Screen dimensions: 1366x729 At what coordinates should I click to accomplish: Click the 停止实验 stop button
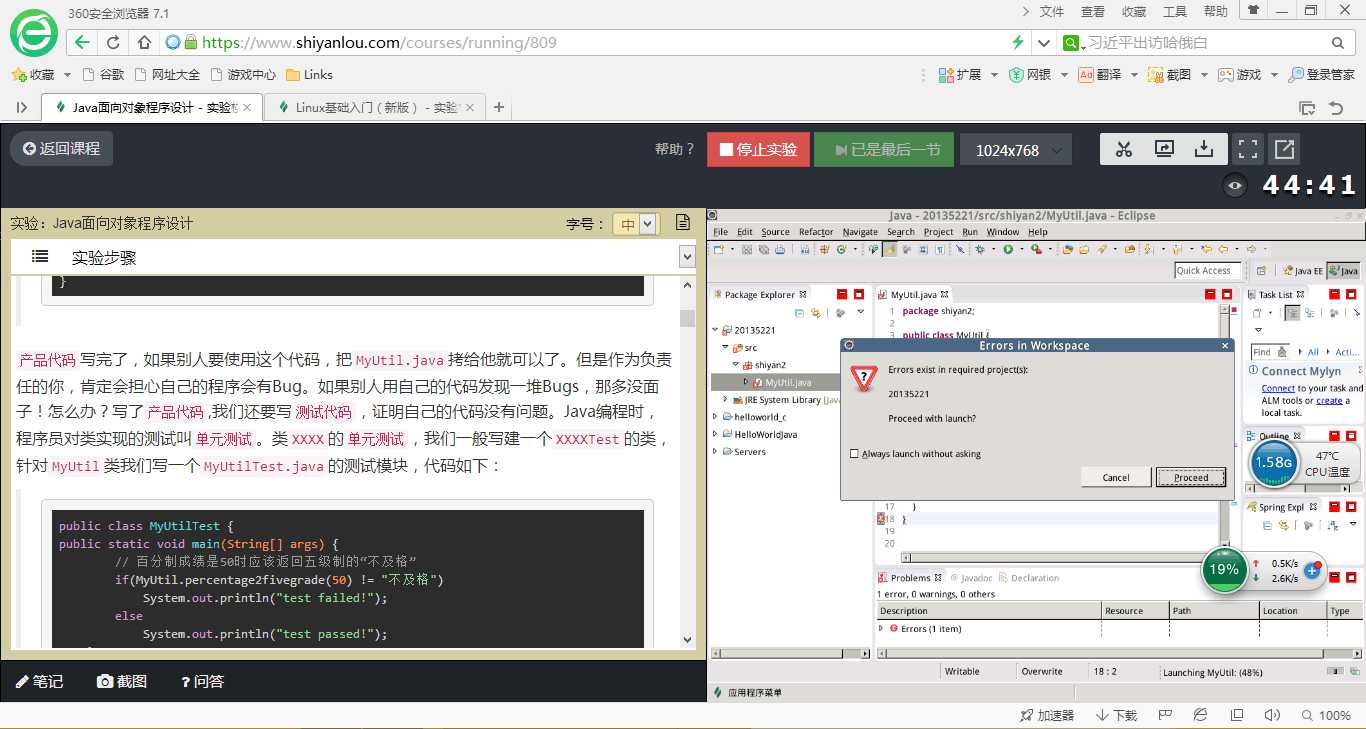tap(757, 150)
